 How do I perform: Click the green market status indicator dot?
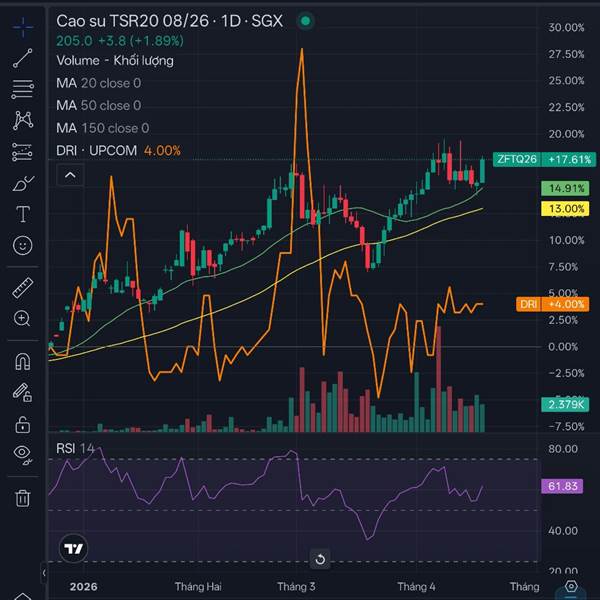point(305,21)
